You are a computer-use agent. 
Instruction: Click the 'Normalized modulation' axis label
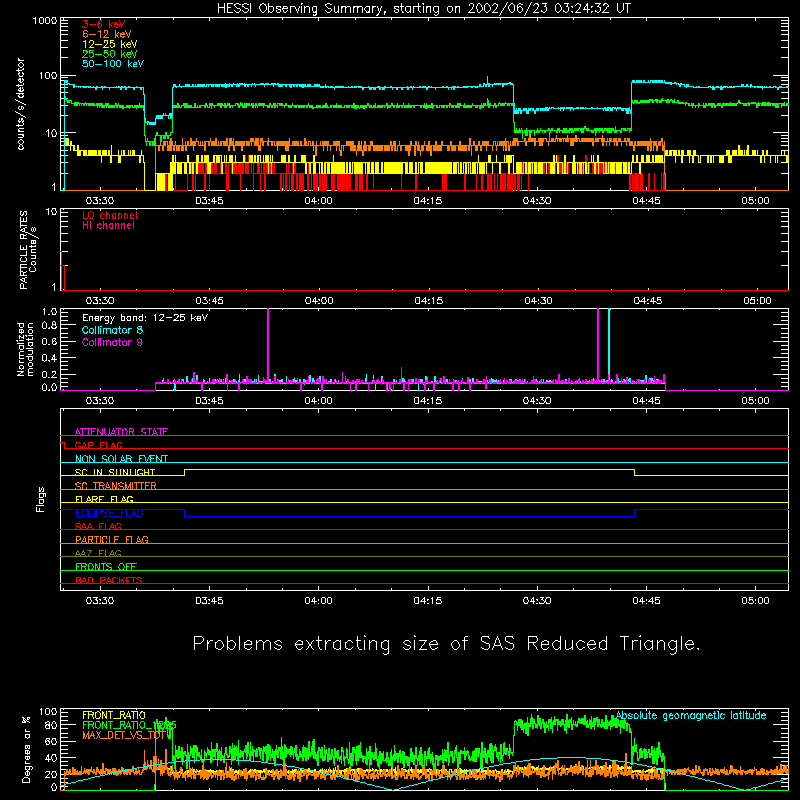pos(25,349)
